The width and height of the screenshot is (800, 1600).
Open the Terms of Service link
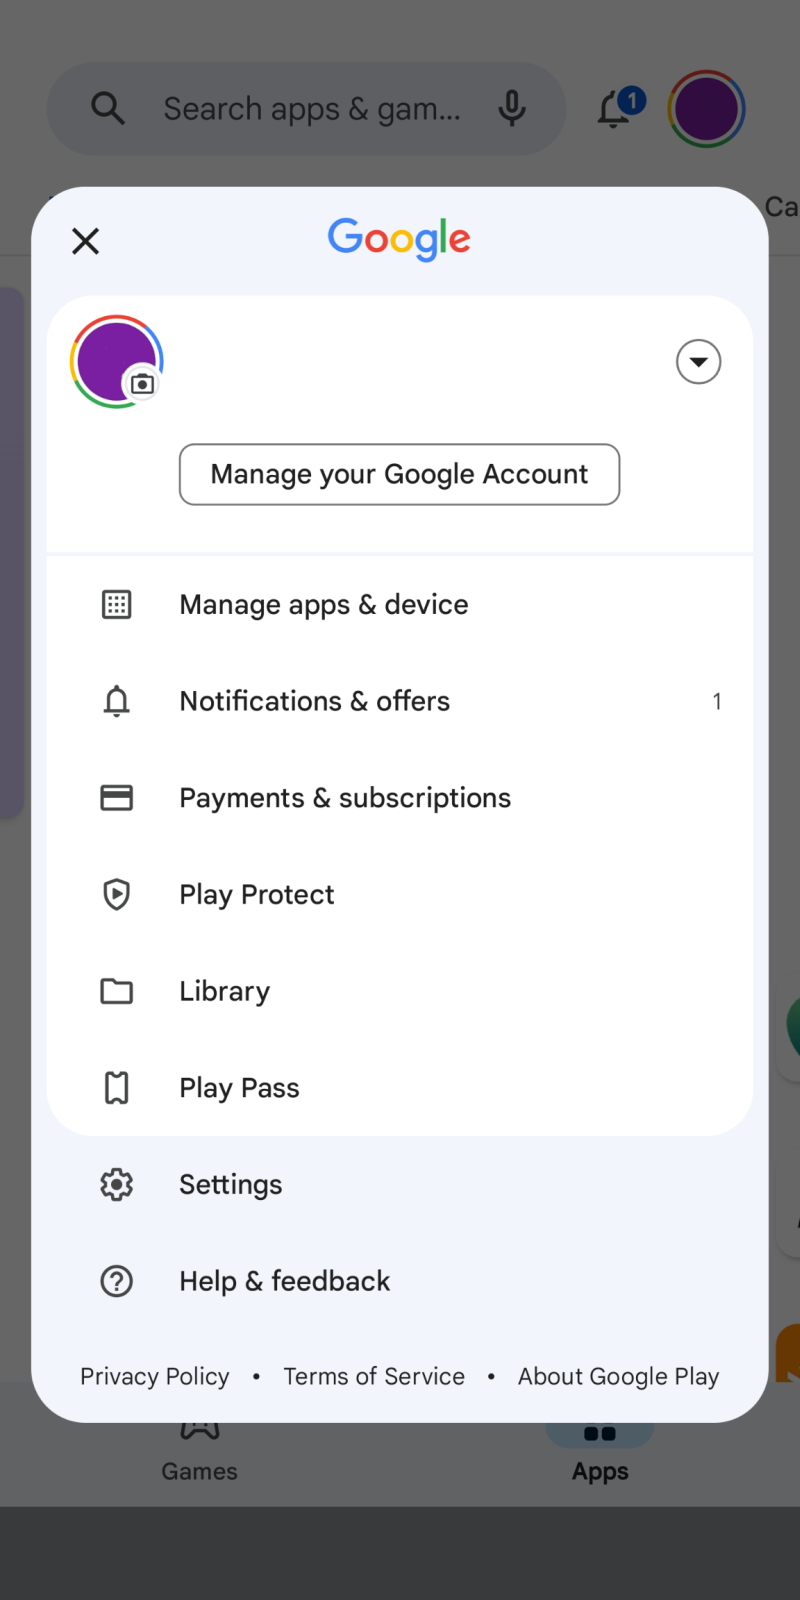pos(374,1376)
